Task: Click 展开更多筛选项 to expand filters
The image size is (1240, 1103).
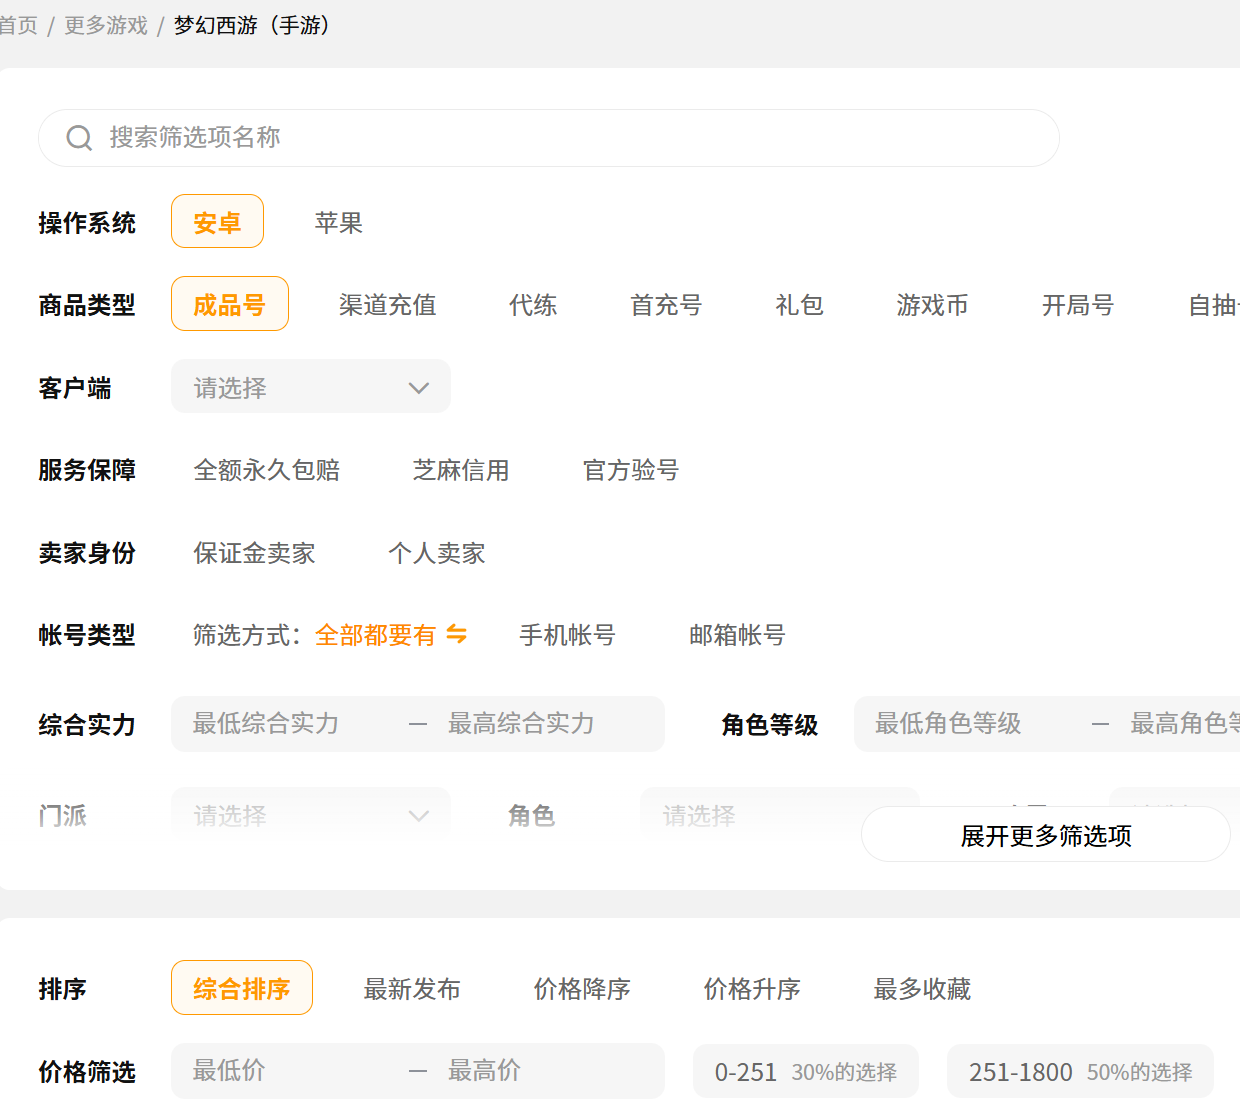Action: coord(1045,835)
